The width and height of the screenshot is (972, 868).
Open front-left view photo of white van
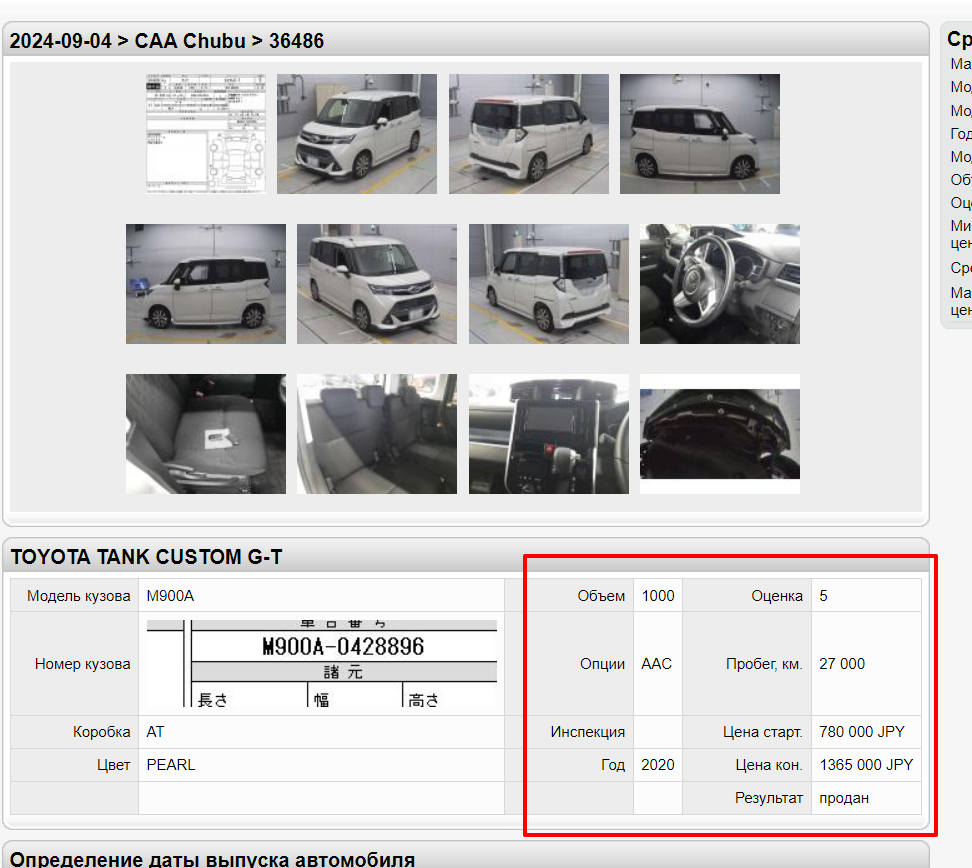tap(356, 134)
